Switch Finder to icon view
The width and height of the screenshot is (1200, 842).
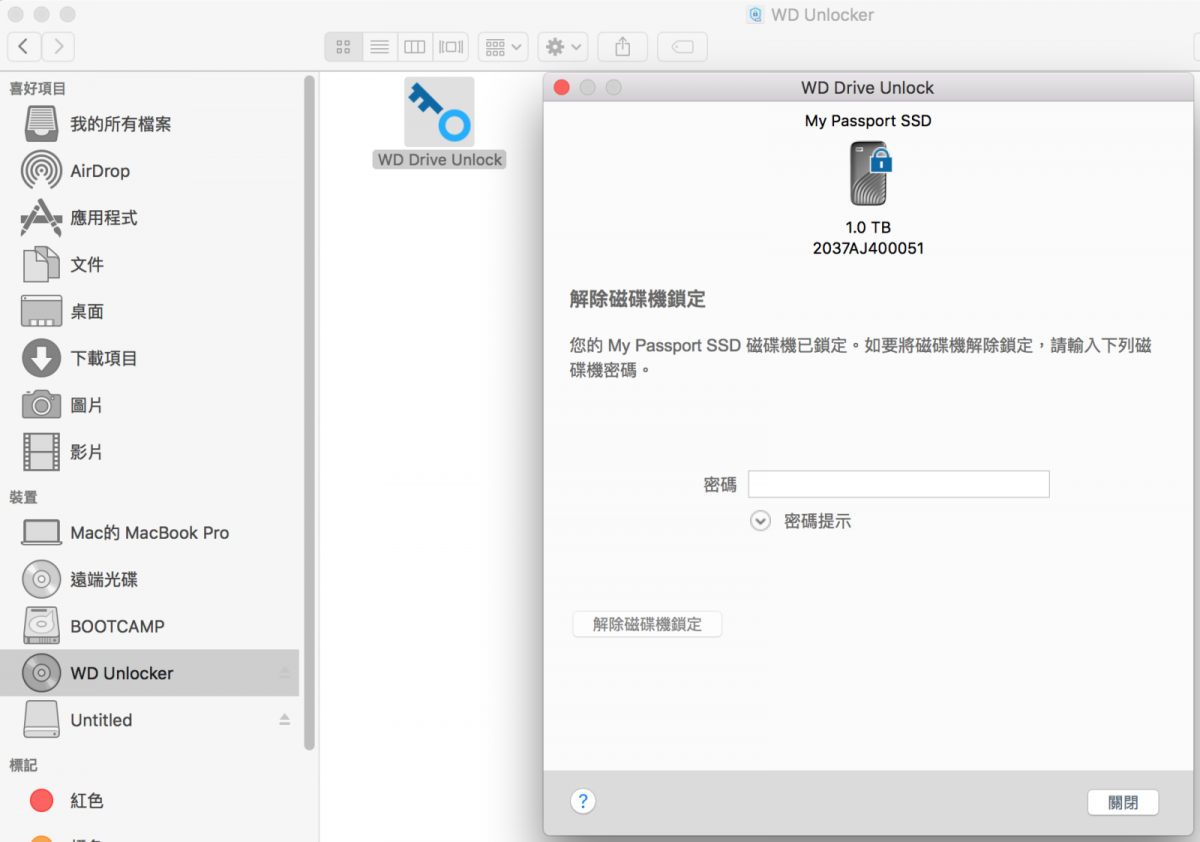[x=343, y=47]
